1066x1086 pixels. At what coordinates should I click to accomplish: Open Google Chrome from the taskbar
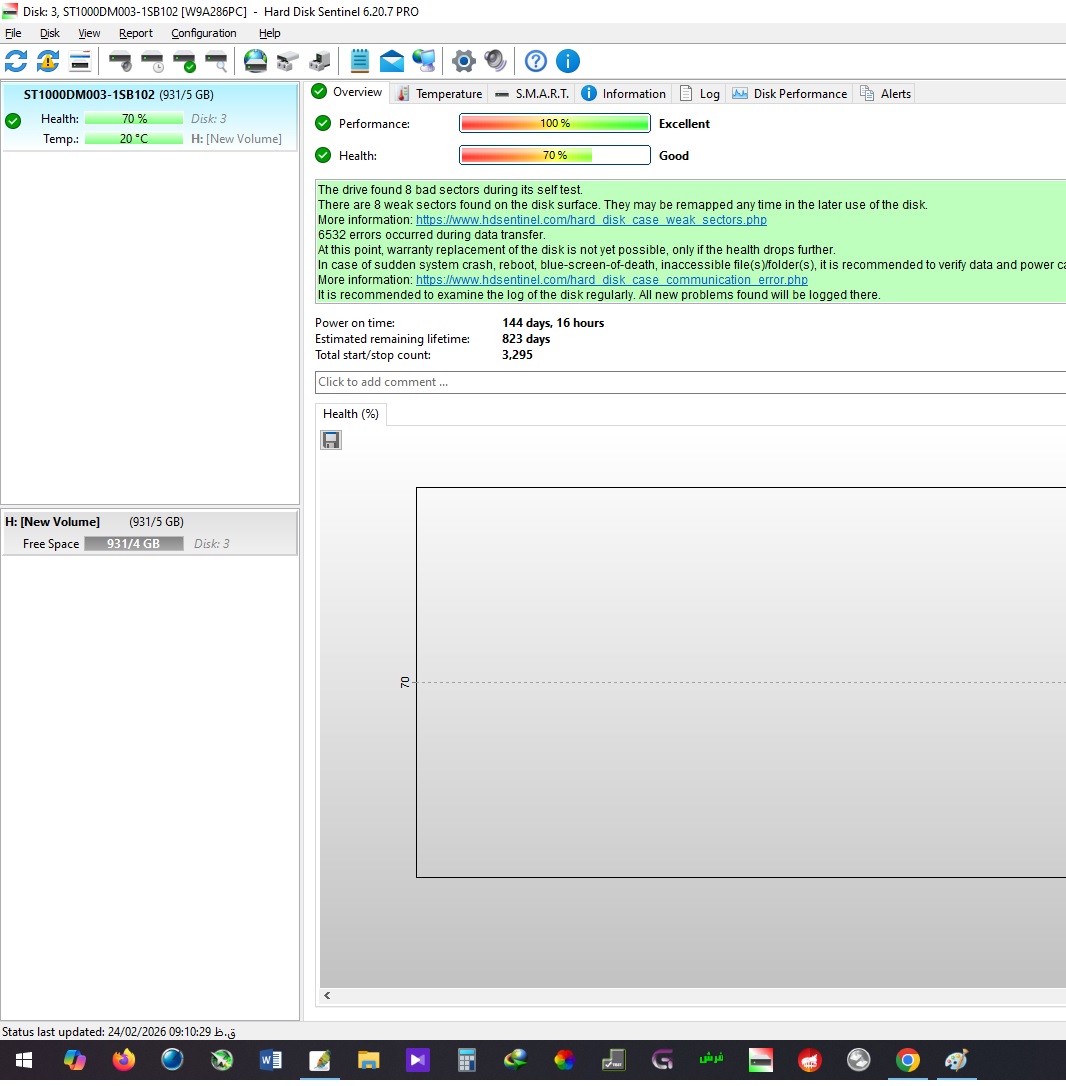(908, 1060)
